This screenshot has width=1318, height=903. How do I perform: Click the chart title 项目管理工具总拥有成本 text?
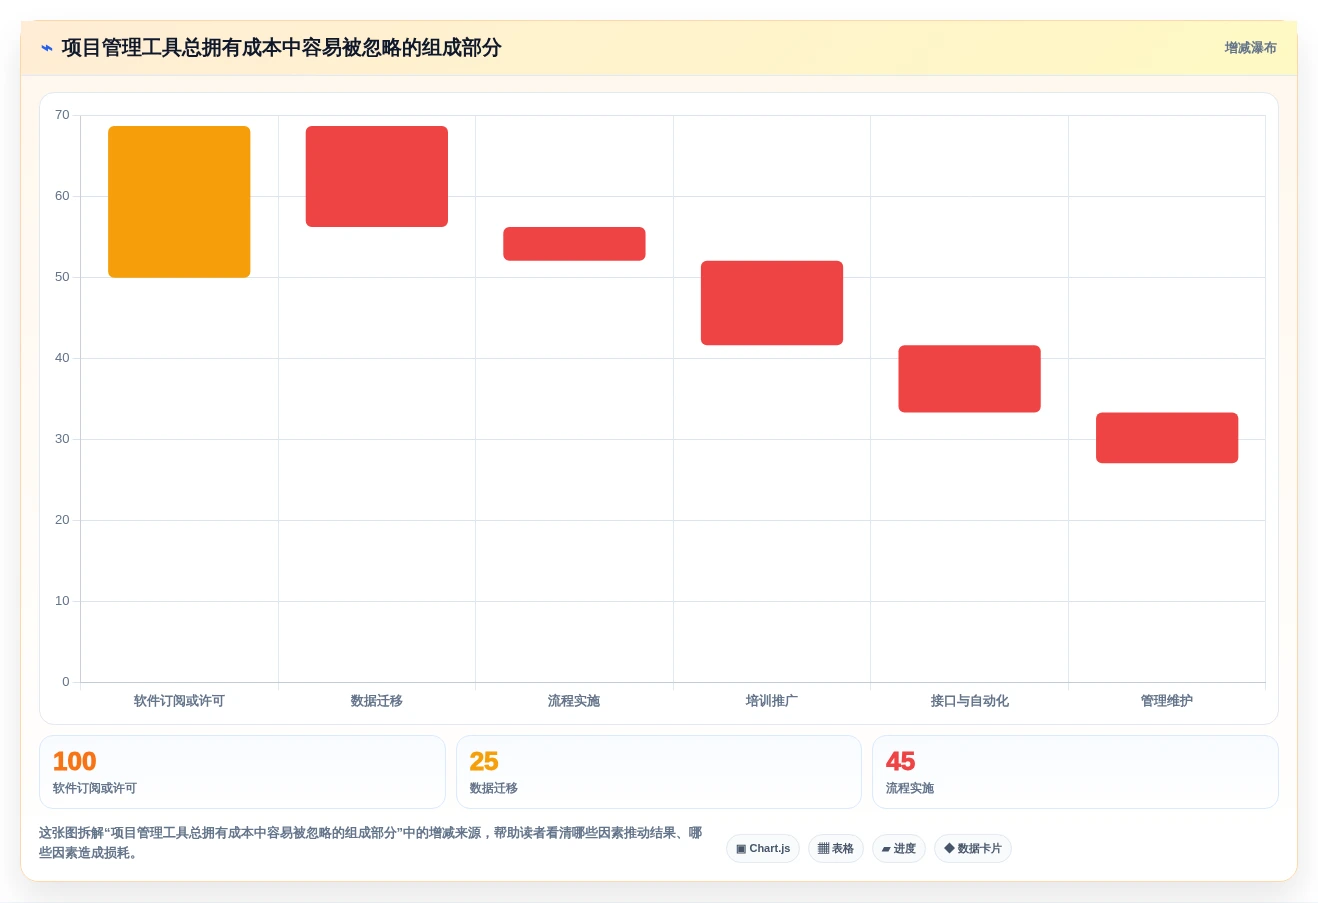tap(281, 48)
